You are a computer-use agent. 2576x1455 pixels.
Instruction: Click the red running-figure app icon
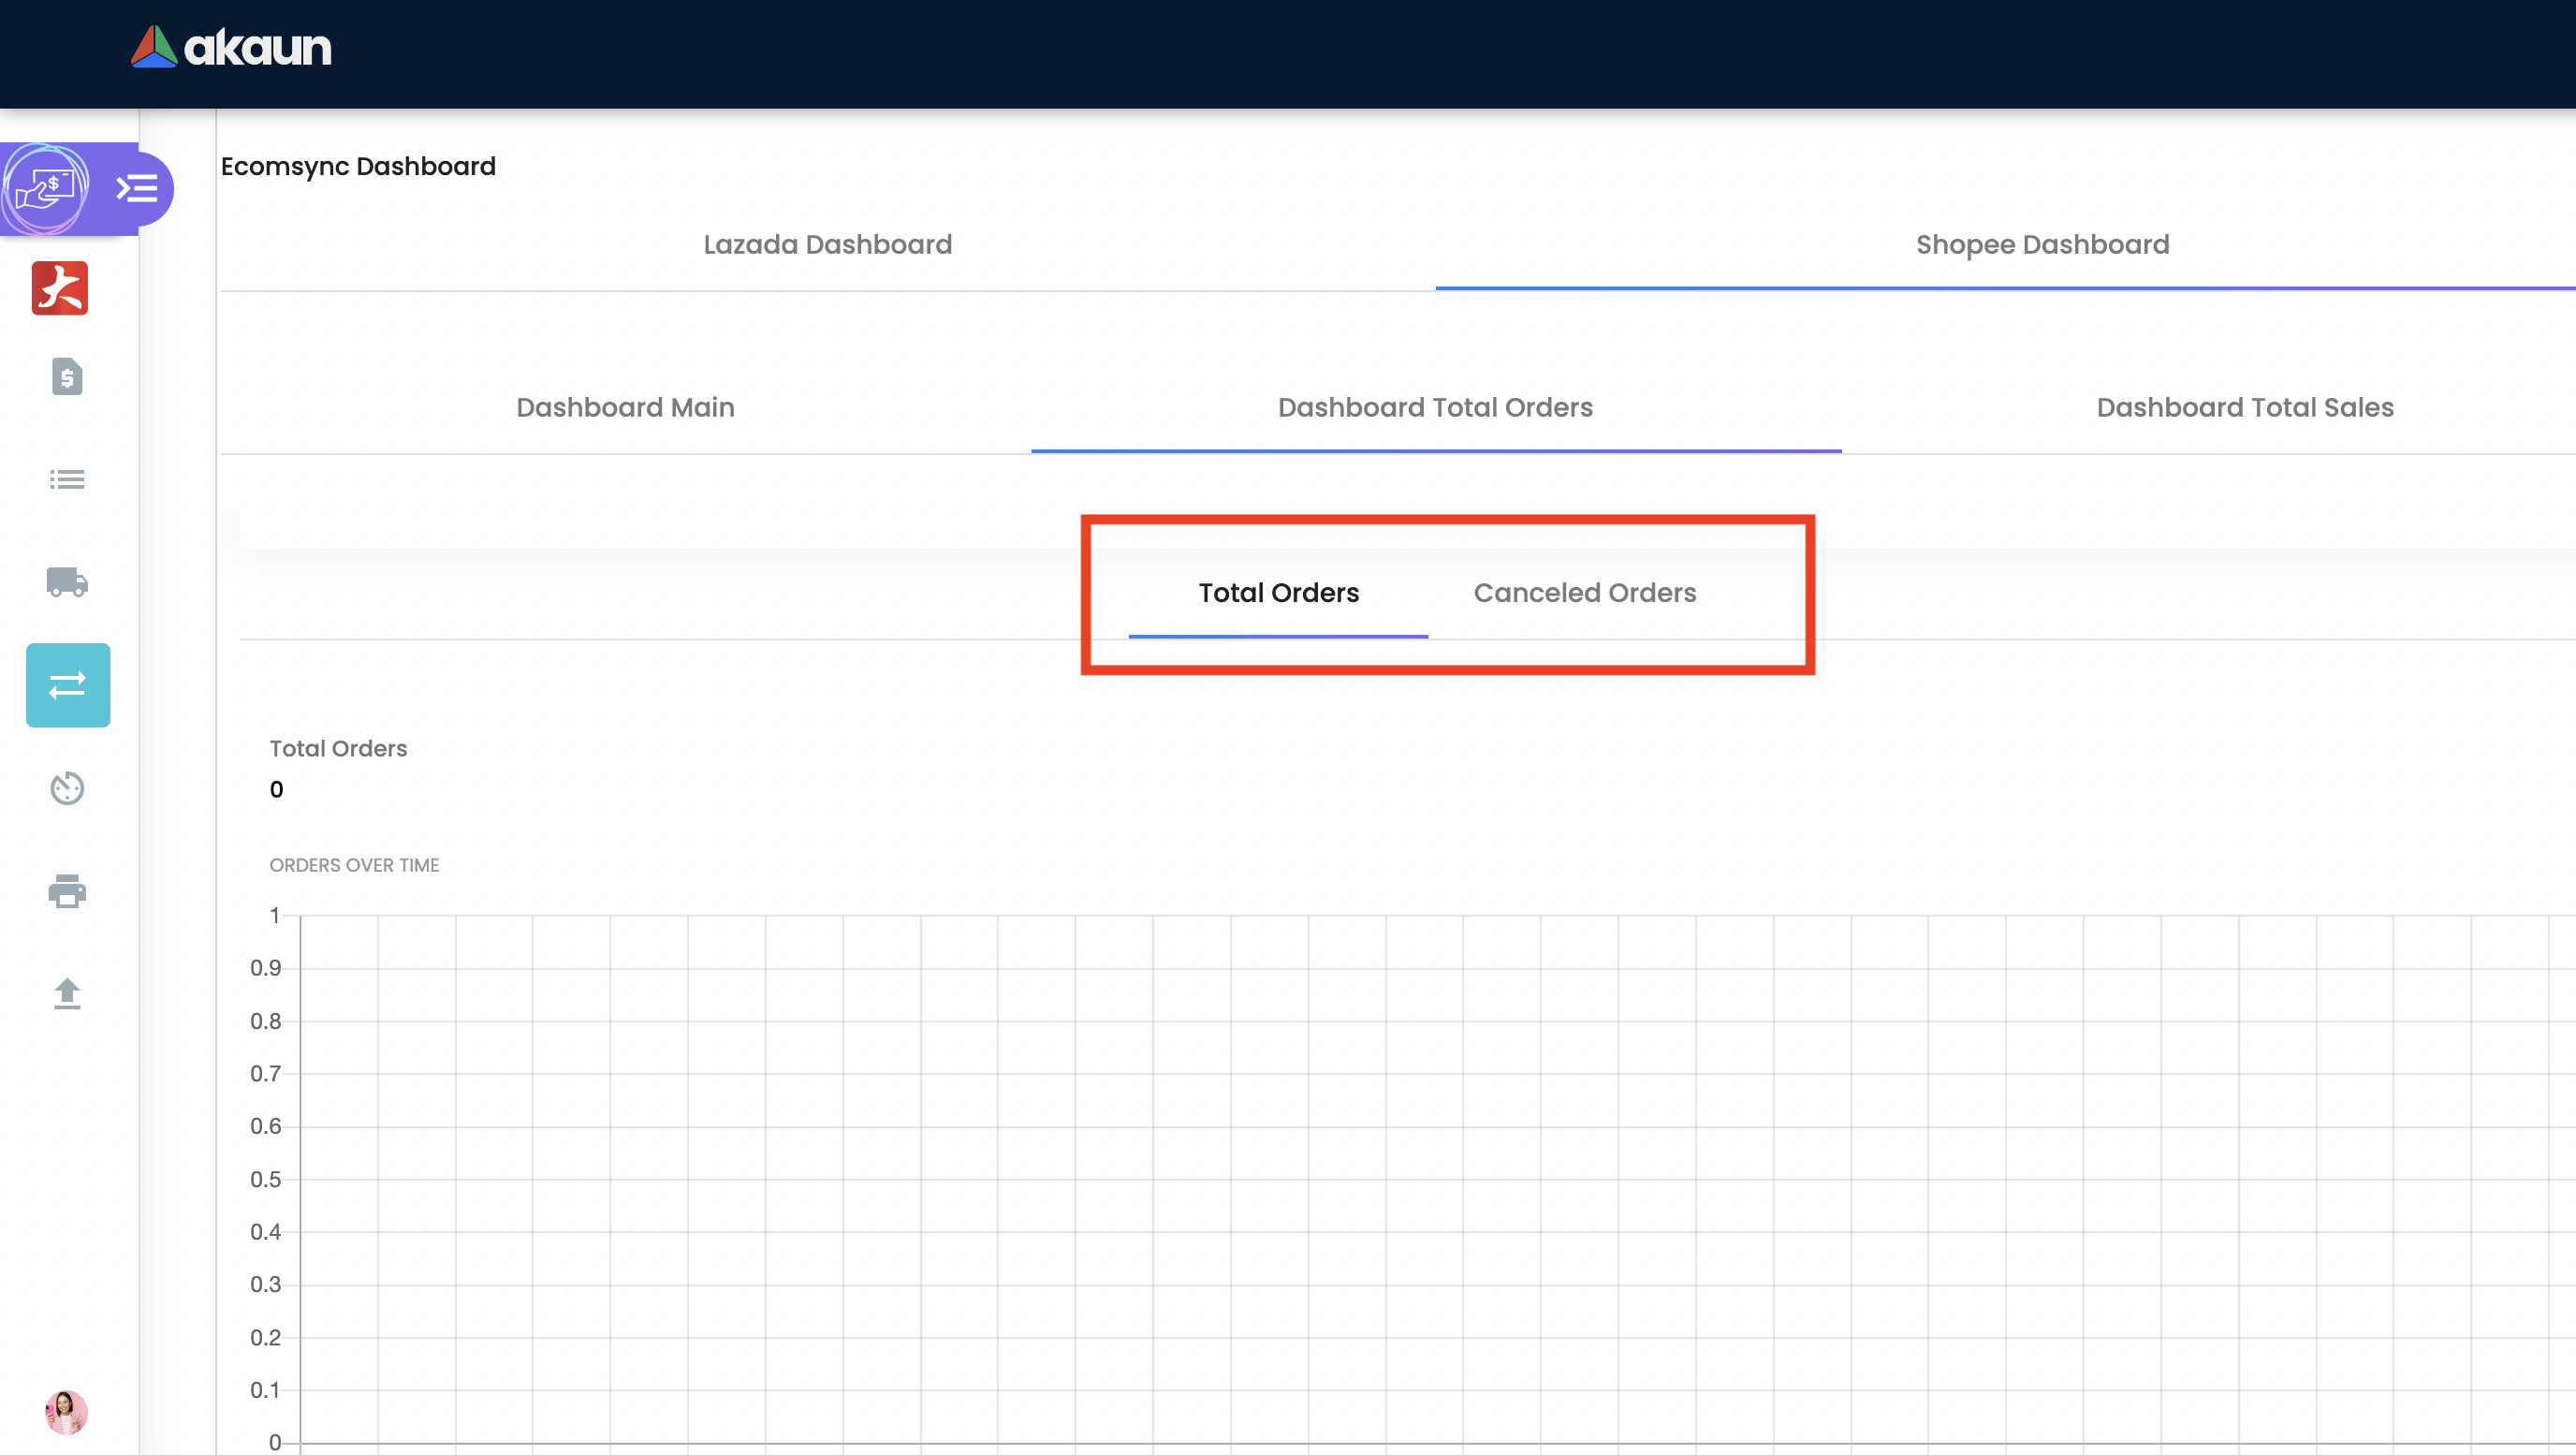coord(60,288)
